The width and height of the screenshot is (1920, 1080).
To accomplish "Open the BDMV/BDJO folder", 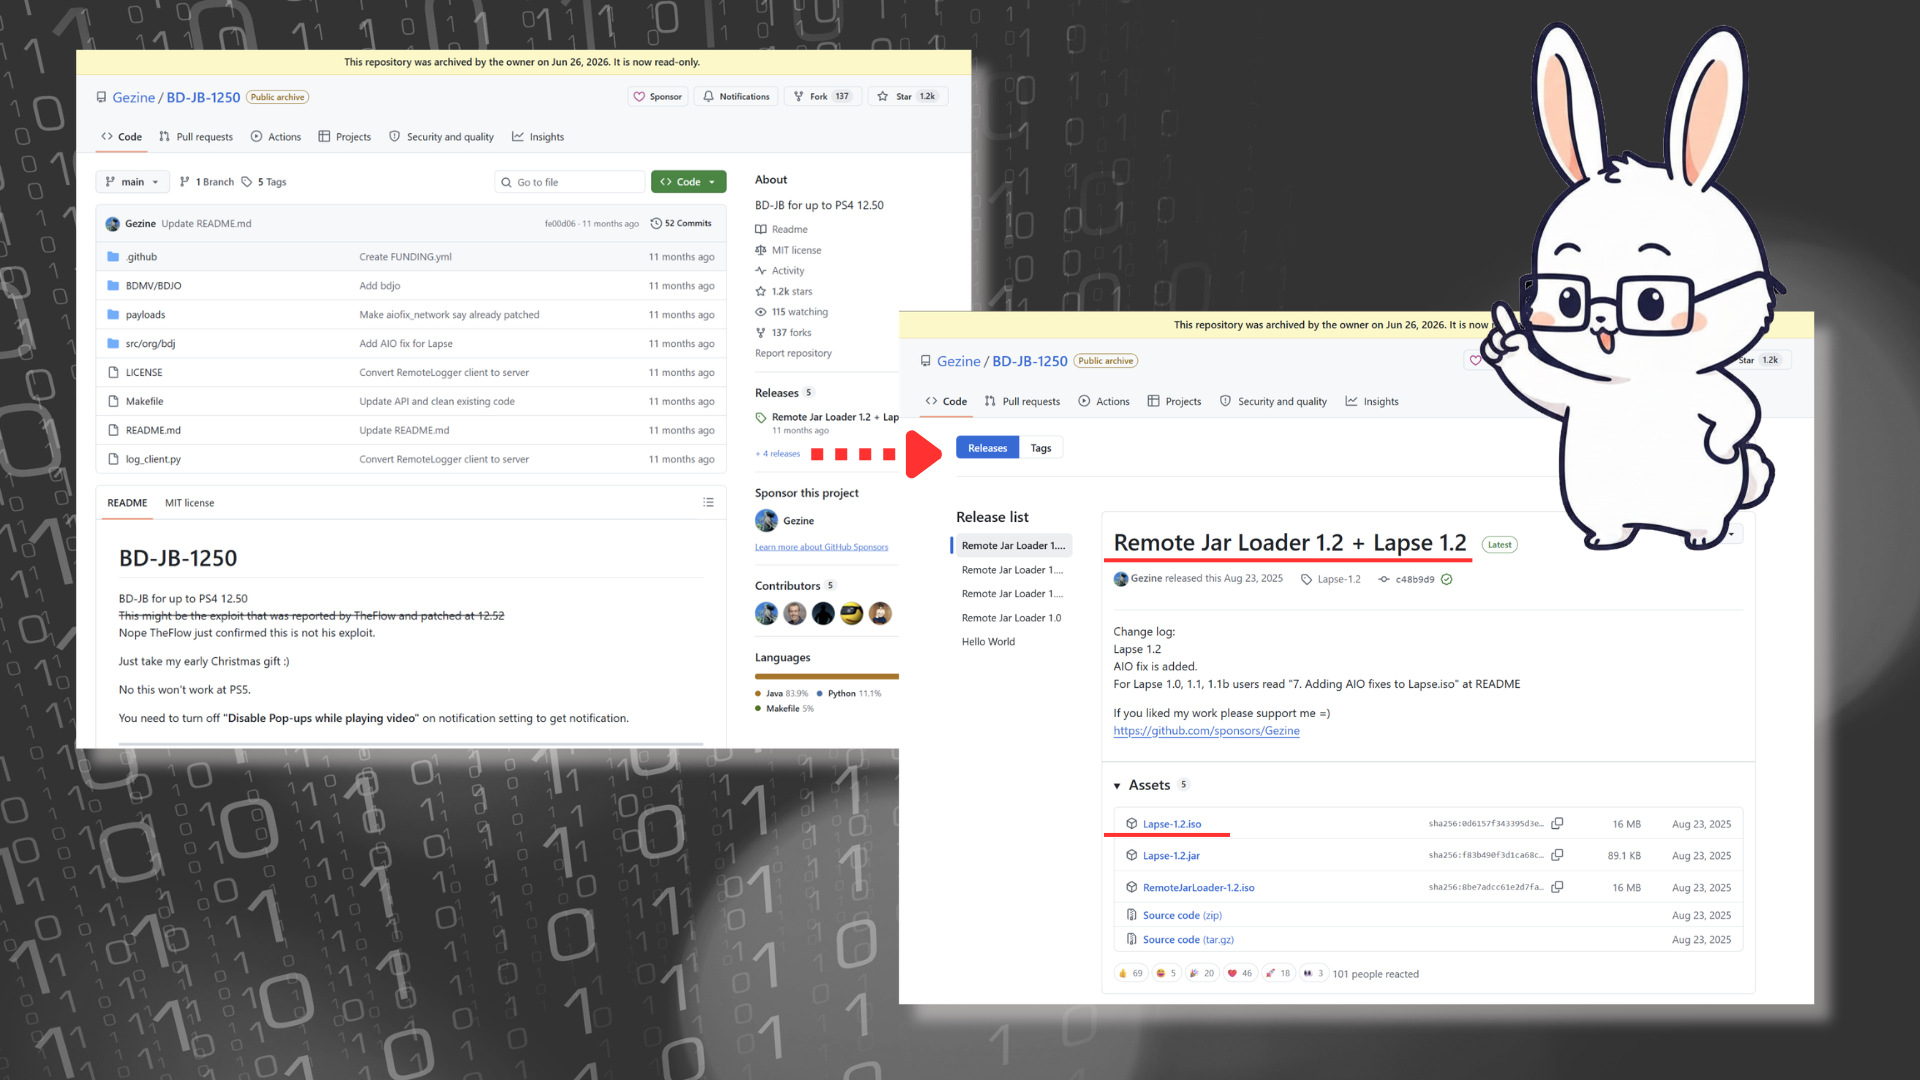I will [153, 286].
